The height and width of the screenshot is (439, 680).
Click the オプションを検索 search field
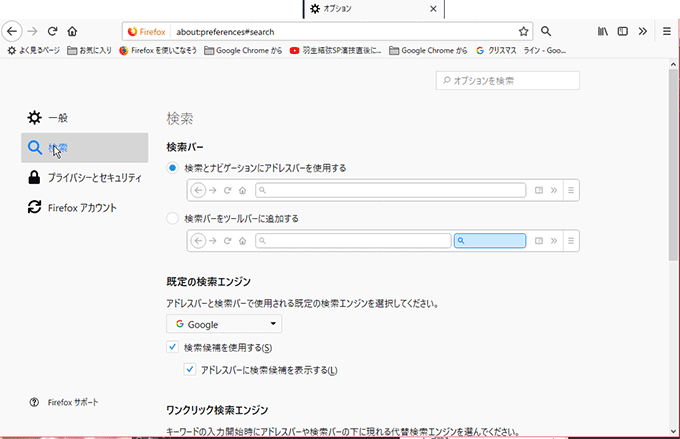coord(507,81)
